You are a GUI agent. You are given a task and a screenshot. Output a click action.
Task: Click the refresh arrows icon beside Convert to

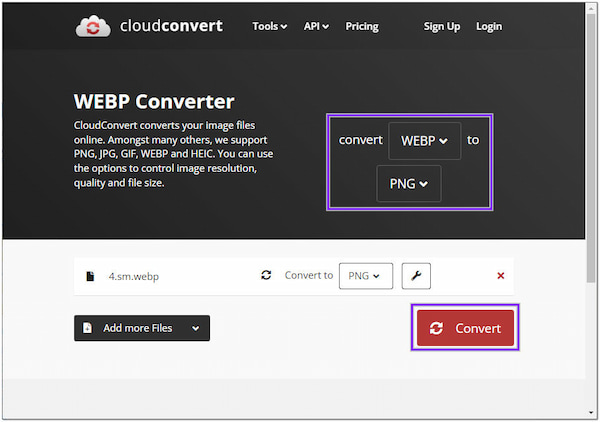coord(266,275)
